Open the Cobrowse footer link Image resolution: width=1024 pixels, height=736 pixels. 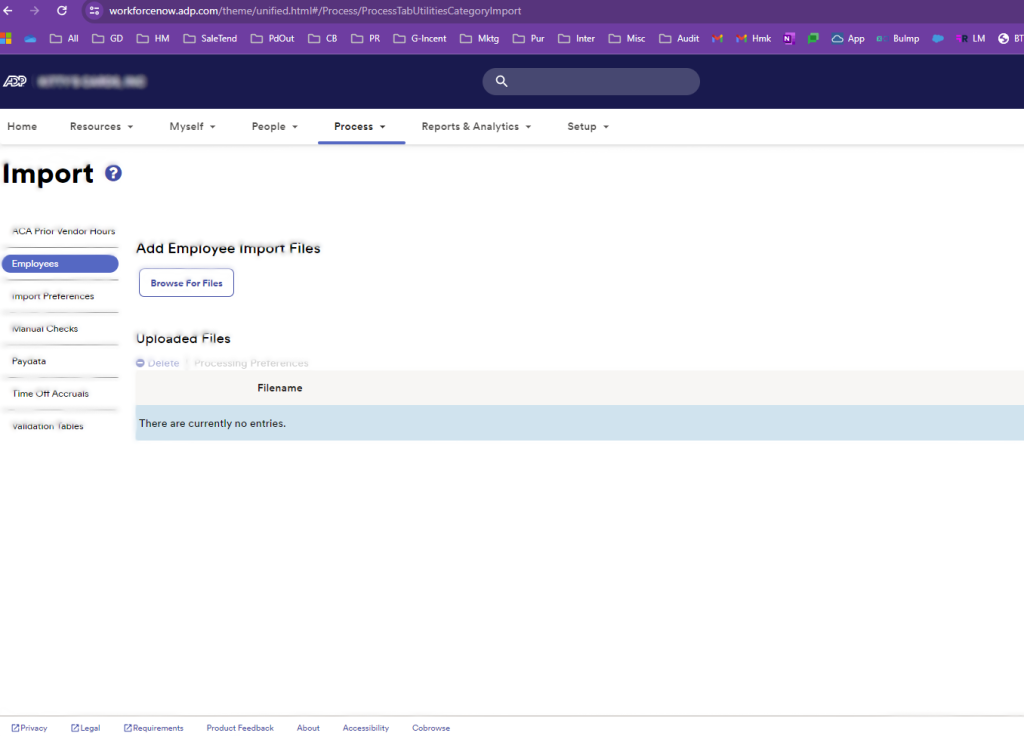[x=431, y=728]
